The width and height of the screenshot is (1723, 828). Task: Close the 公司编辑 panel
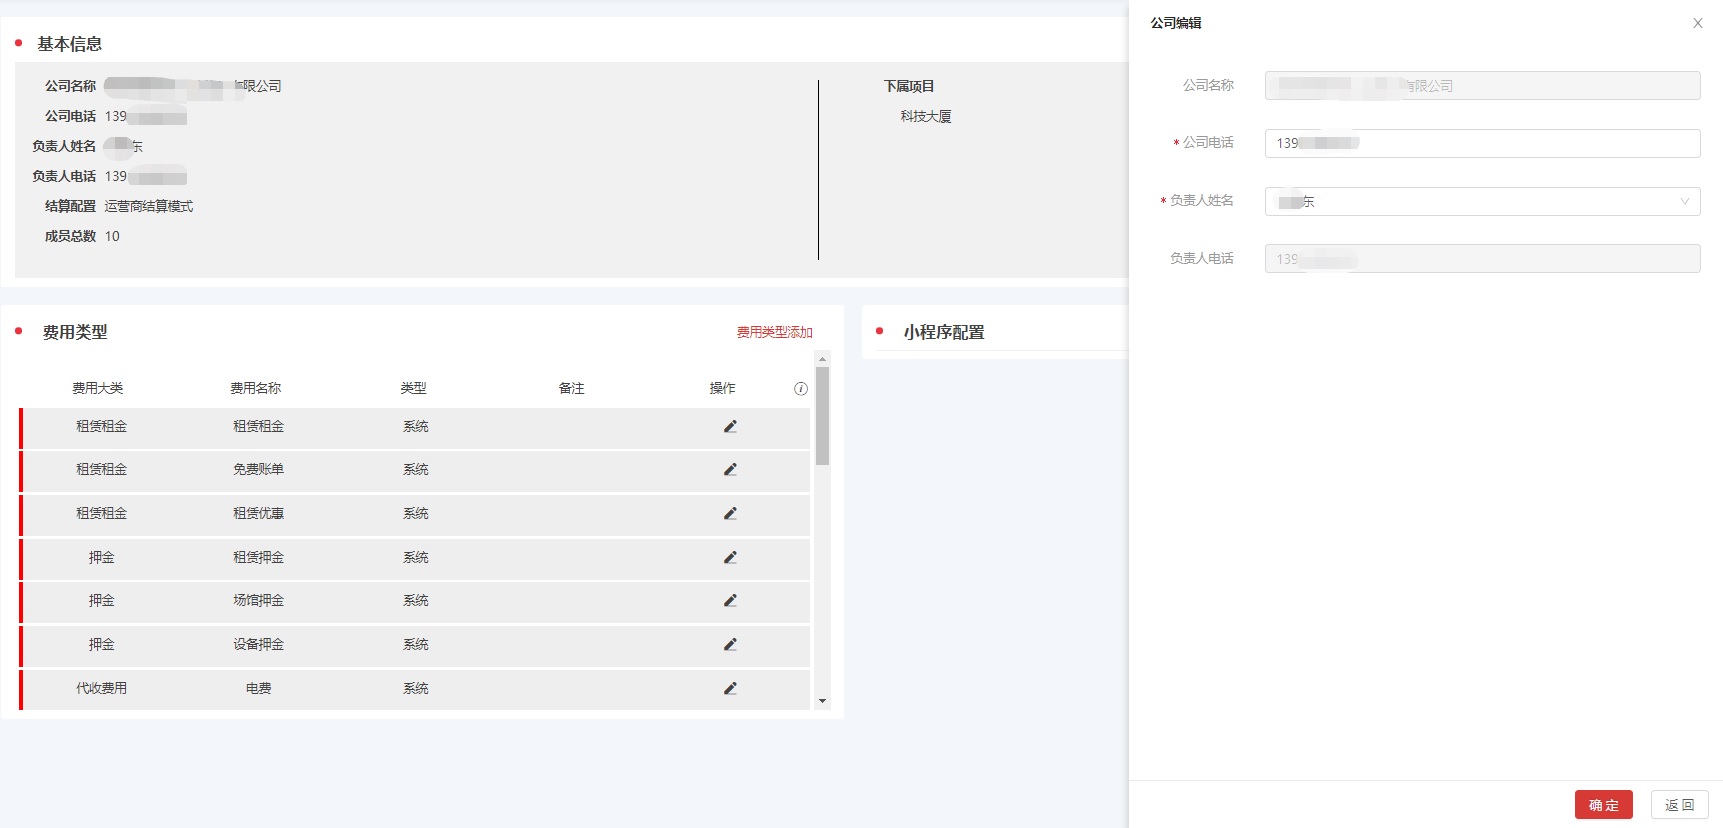pos(1697,23)
